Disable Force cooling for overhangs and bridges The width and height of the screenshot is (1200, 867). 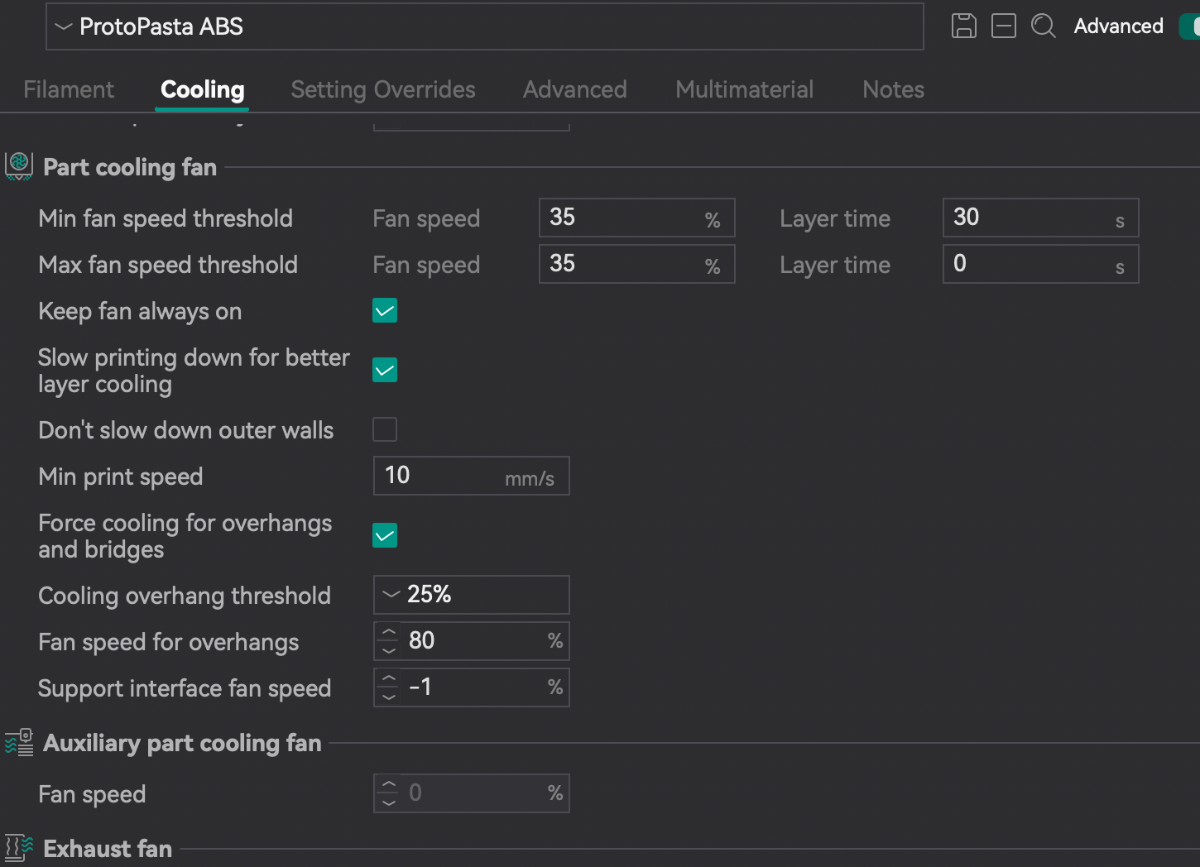(x=385, y=535)
